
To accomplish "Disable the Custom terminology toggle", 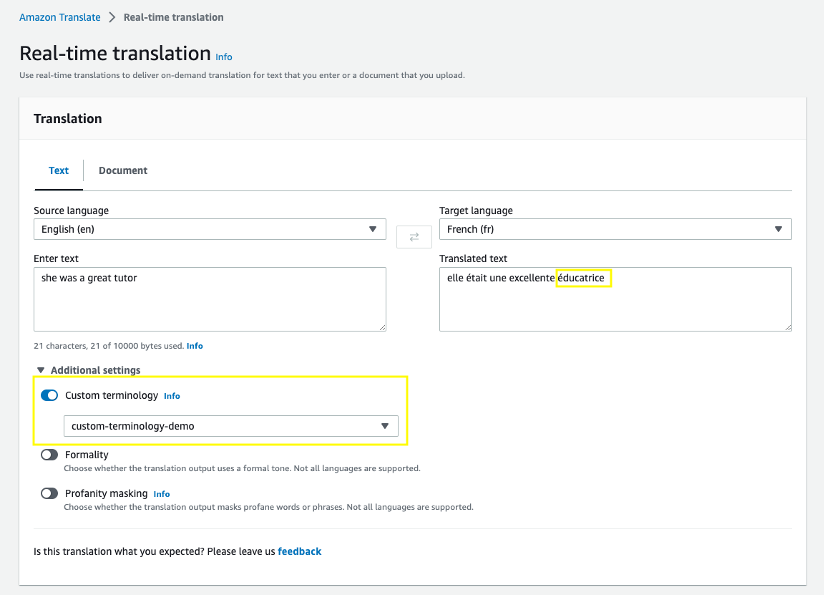I will coord(49,396).
